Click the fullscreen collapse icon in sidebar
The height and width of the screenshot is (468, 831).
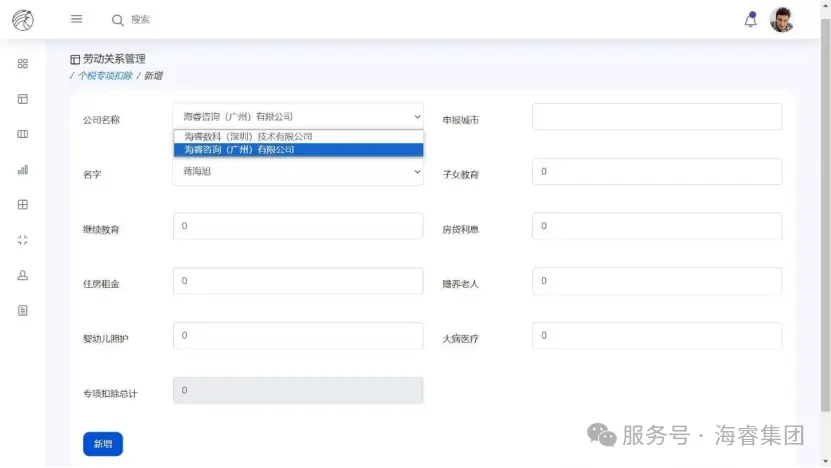23,240
